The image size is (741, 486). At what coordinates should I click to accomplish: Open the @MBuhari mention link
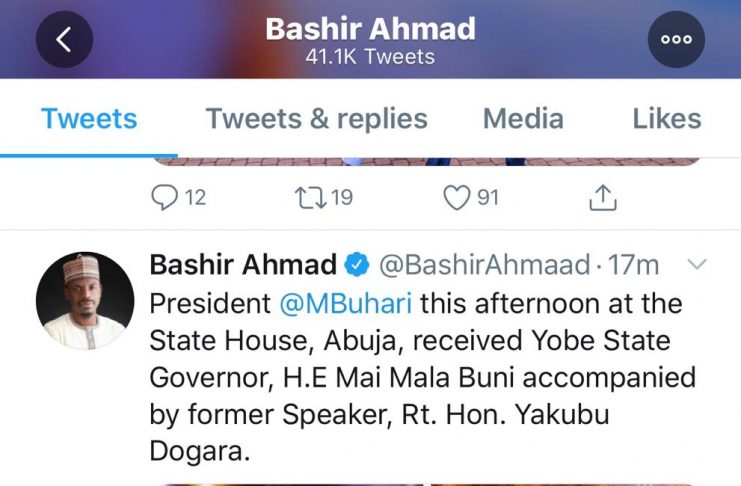point(359,302)
